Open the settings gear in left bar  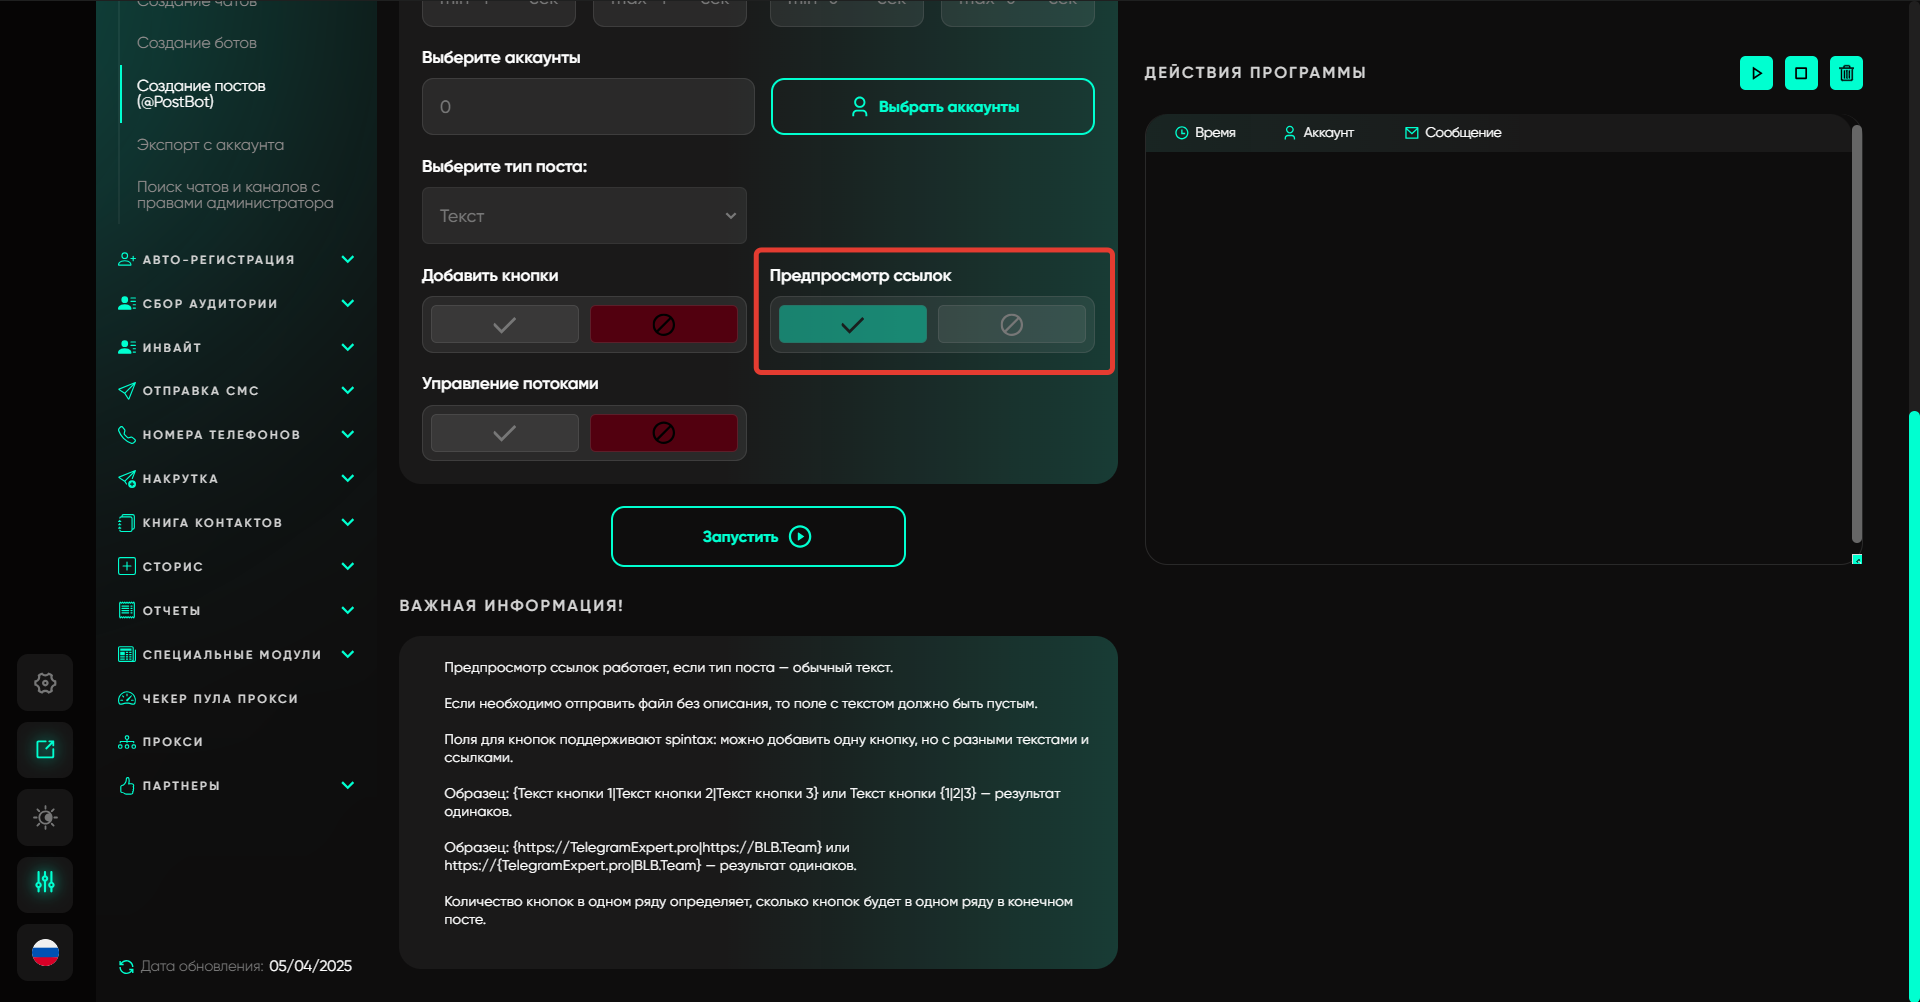click(x=45, y=683)
